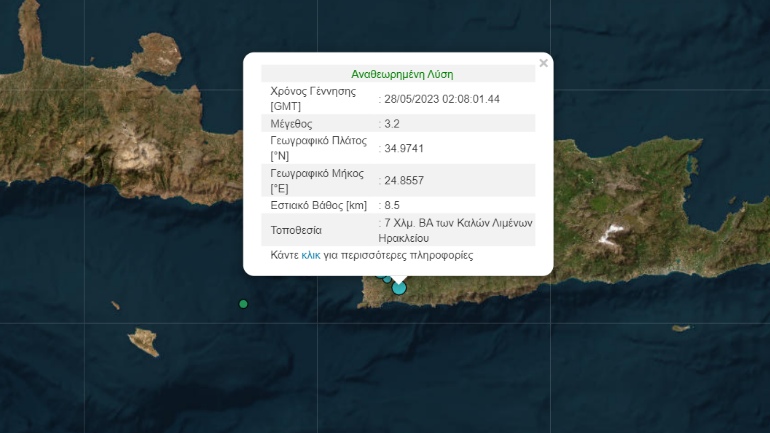770x433 pixels.
Task: Click the 'Εστιακό Βάθος [km]' label
Action: (x=319, y=205)
